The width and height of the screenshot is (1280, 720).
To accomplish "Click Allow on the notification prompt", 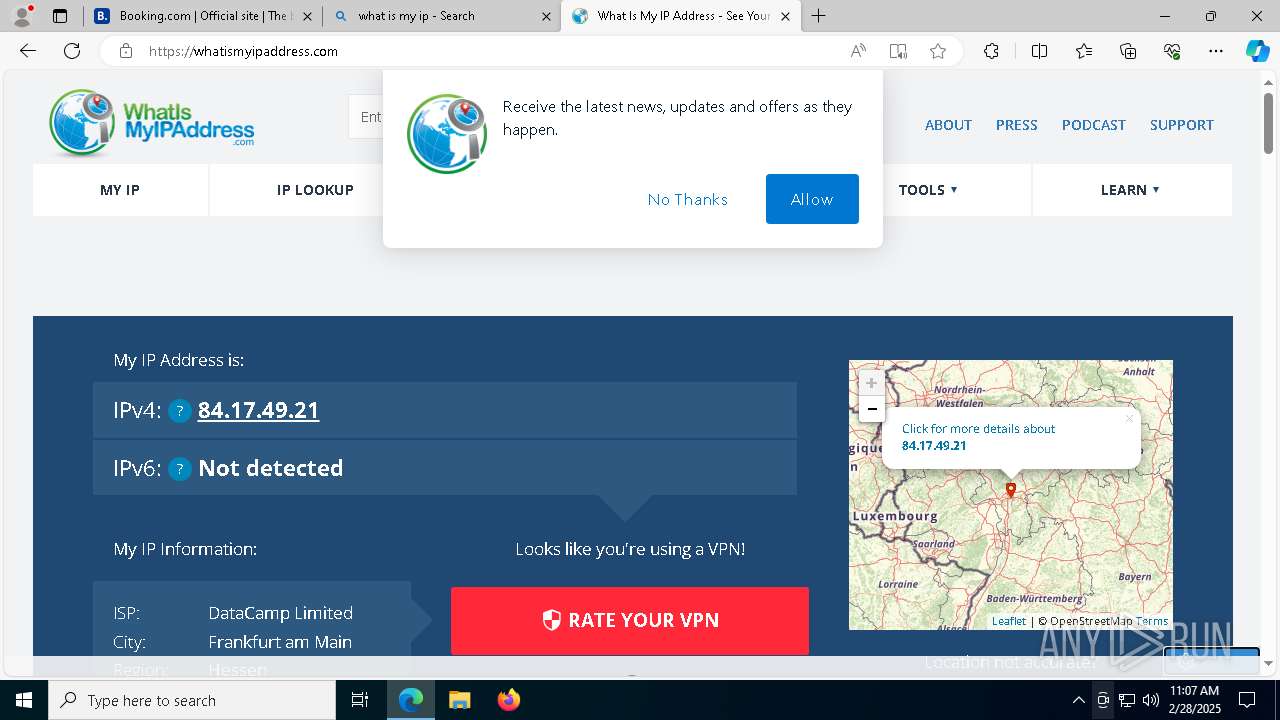I will click(812, 199).
